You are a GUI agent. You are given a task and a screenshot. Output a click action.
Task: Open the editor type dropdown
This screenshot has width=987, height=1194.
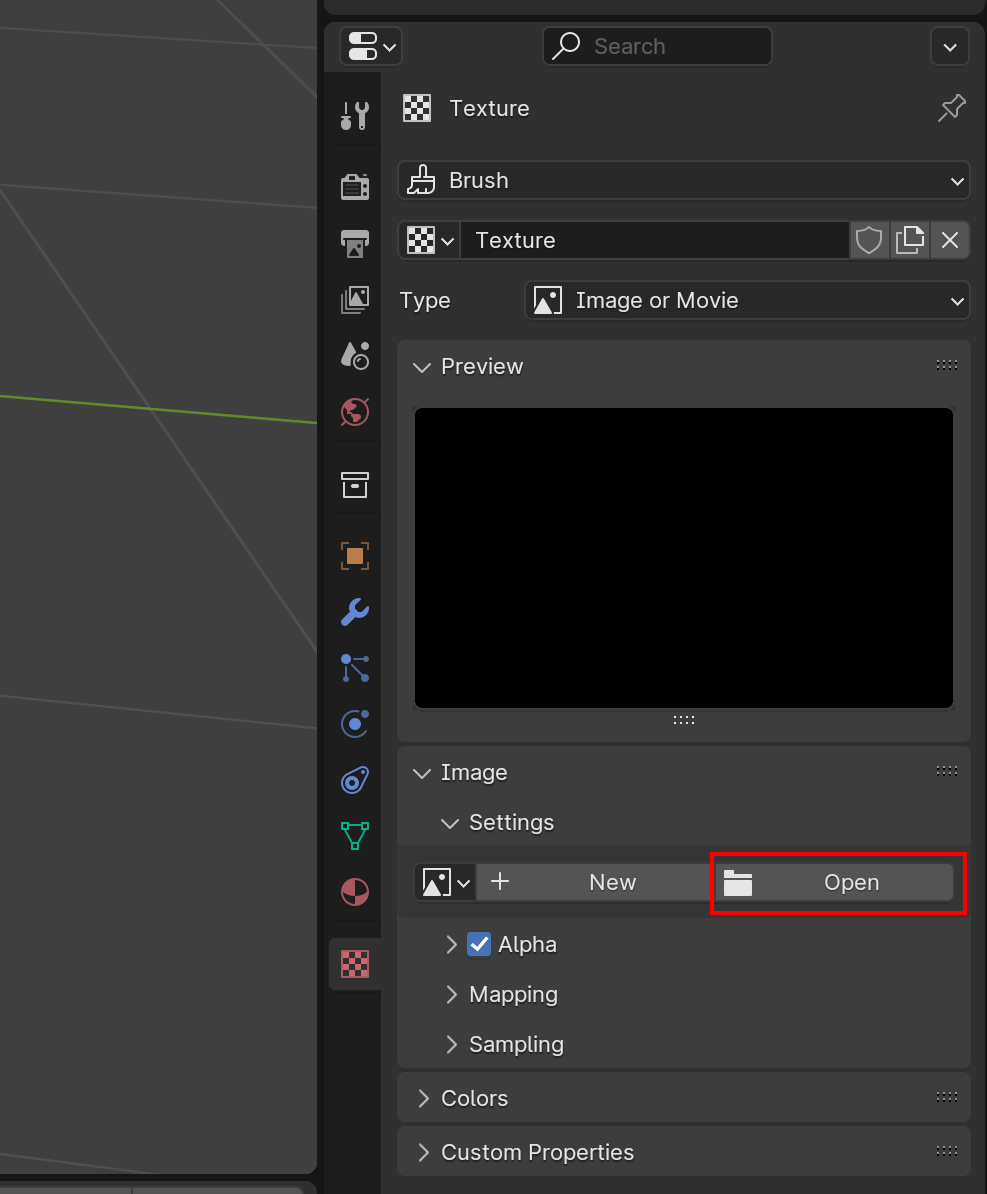371,46
